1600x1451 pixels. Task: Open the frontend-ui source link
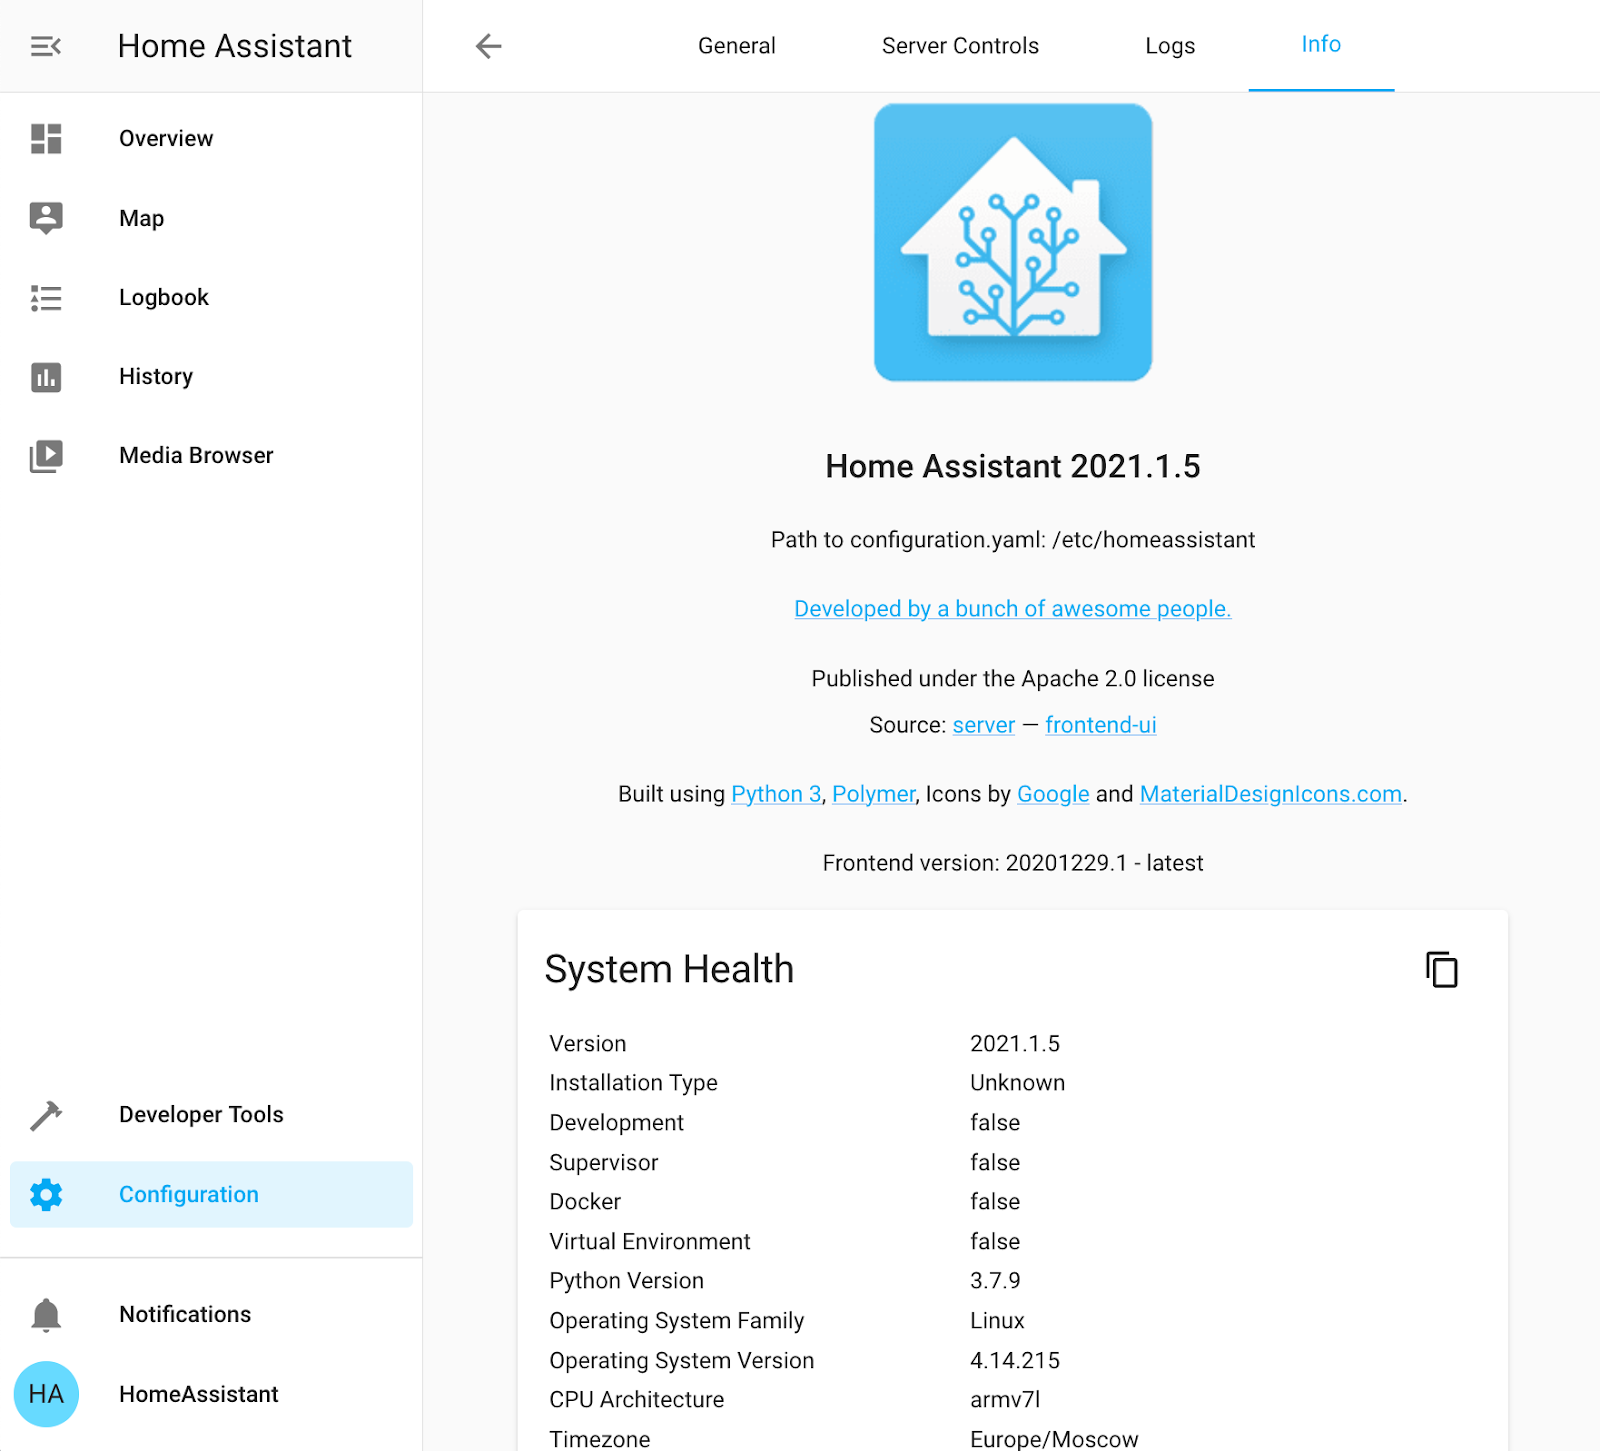coord(1101,725)
